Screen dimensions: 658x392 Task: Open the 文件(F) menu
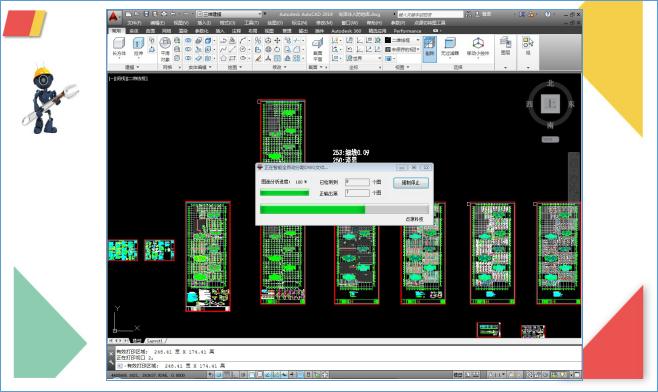click(x=134, y=23)
